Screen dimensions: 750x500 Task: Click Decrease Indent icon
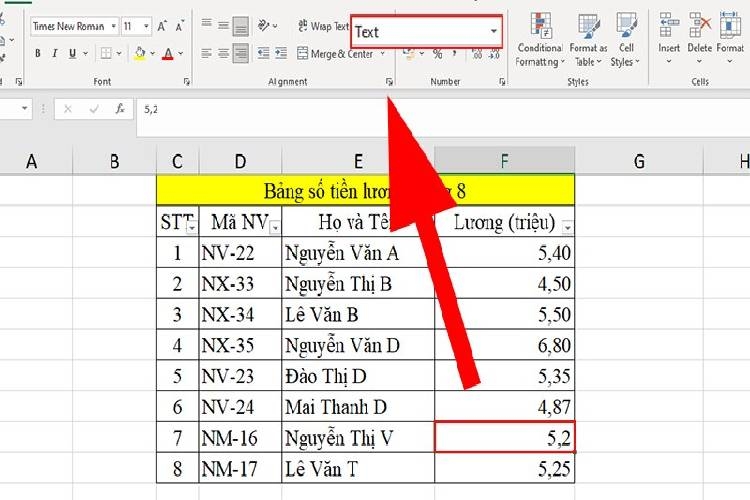pyautogui.click(x=263, y=54)
